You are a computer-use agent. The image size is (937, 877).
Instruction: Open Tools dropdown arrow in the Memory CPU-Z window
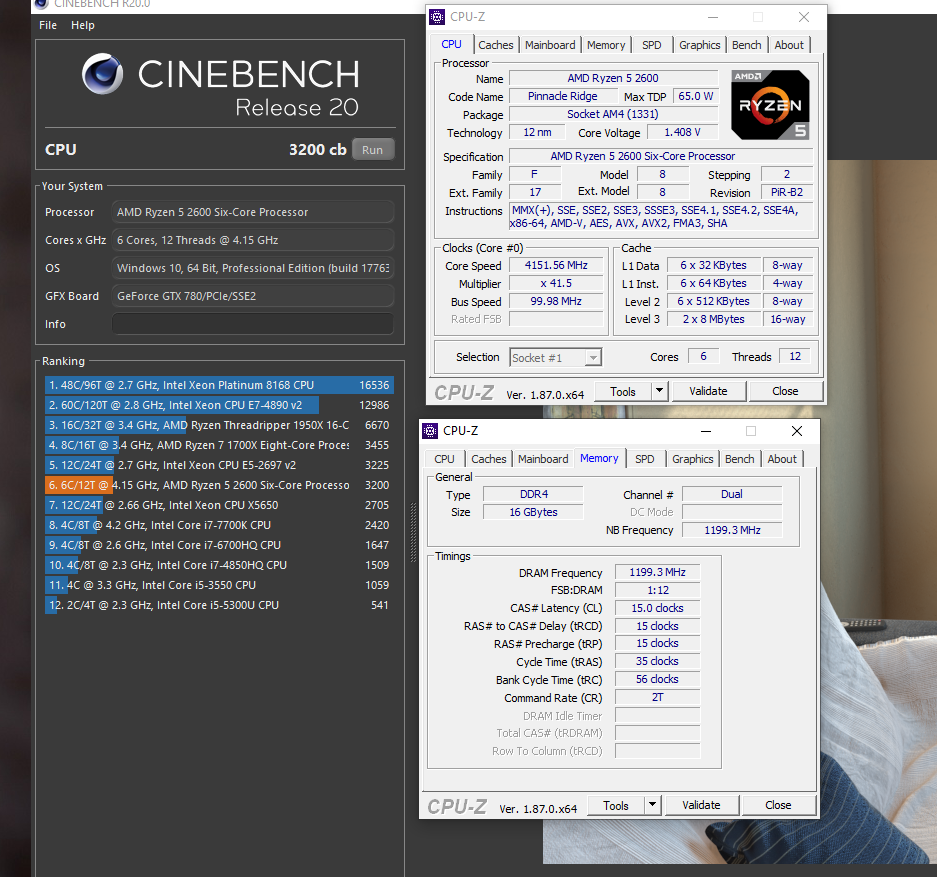click(x=652, y=805)
